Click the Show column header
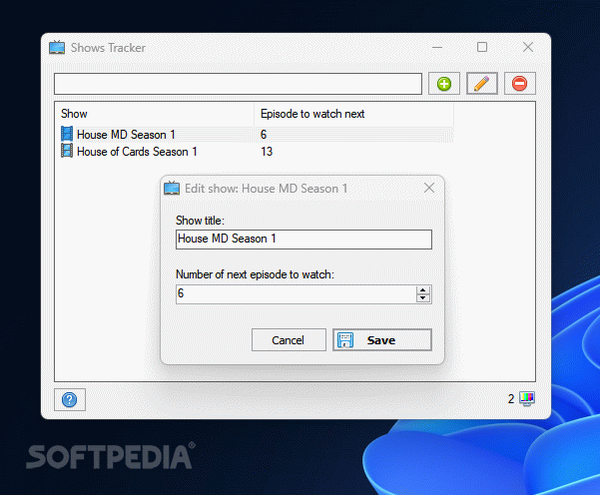Screen dimensions: 600x495 tap(155, 114)
